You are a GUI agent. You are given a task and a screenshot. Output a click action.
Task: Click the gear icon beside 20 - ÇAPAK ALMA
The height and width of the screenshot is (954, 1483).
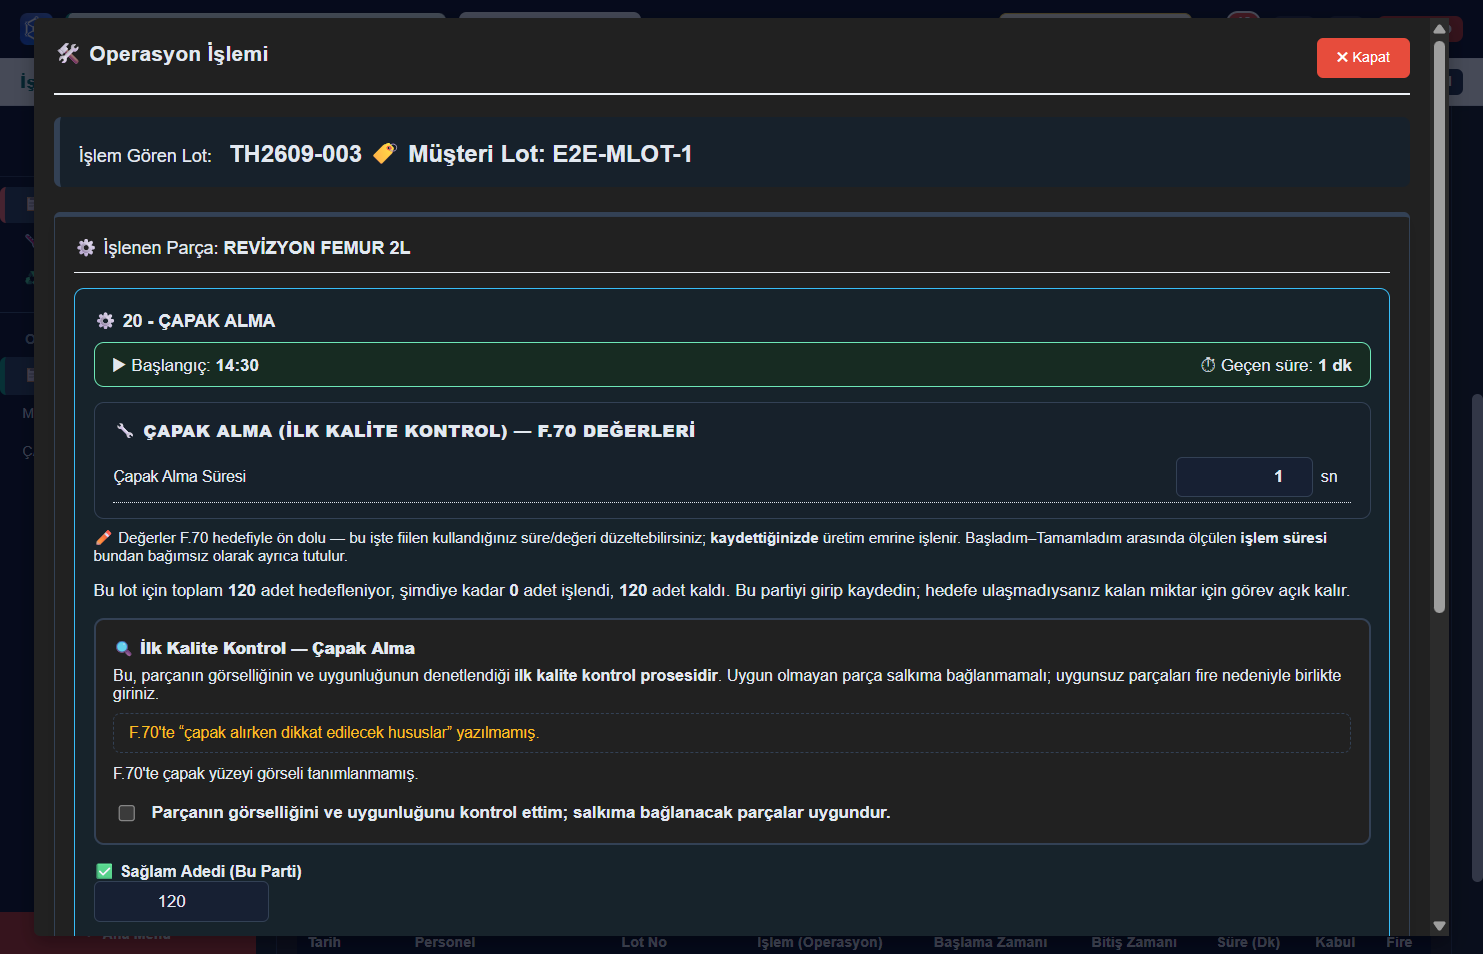click(105, 321)
